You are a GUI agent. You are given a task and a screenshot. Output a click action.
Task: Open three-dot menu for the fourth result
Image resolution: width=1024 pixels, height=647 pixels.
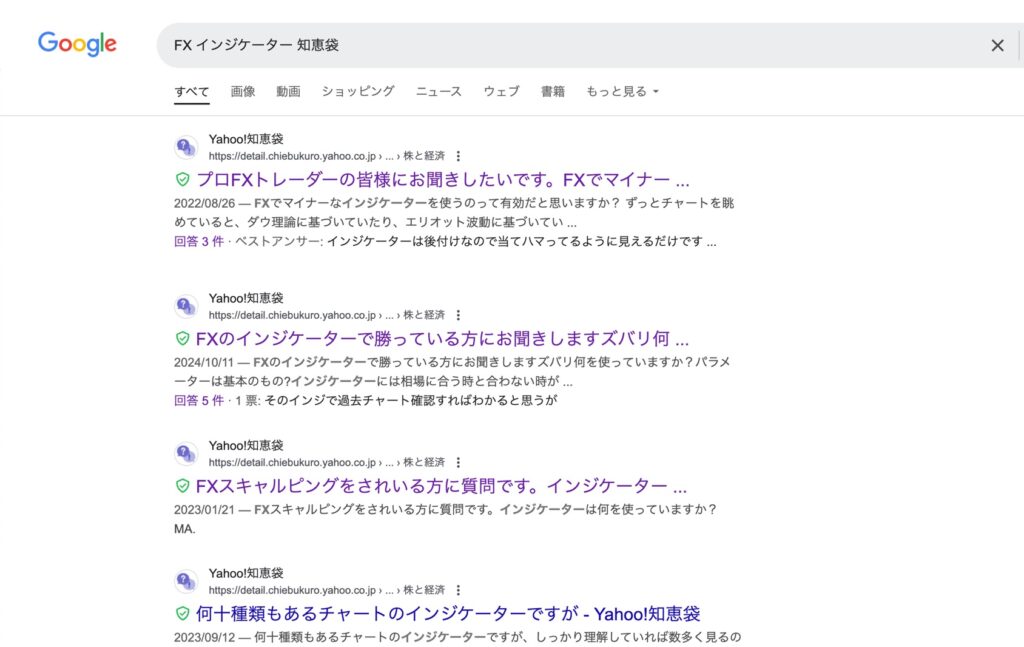point(458,590)
